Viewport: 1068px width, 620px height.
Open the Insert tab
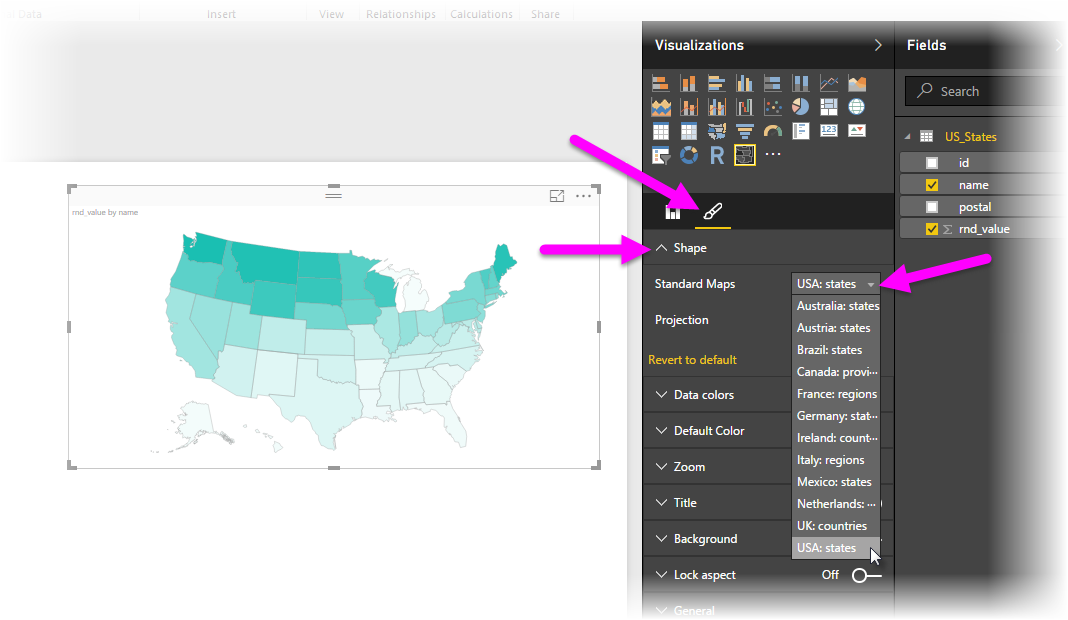[x=221, y=14]
